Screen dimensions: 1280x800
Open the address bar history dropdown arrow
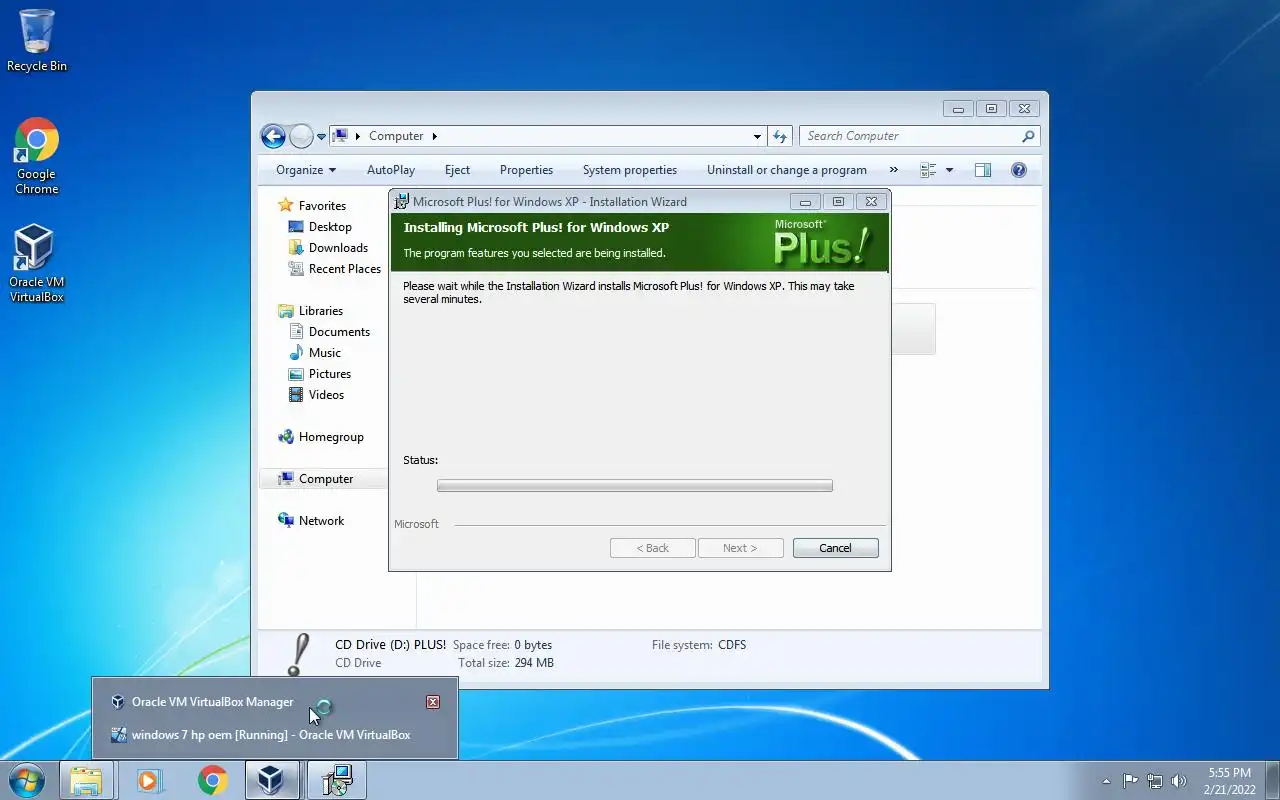pos(757,136)
